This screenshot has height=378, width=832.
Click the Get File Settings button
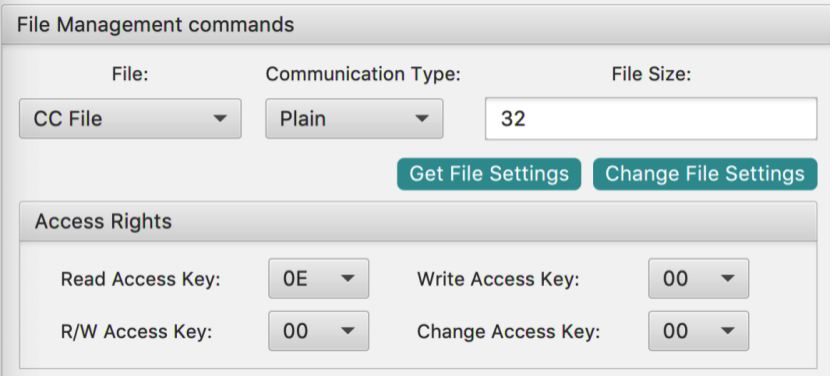[x=489, y=174]
